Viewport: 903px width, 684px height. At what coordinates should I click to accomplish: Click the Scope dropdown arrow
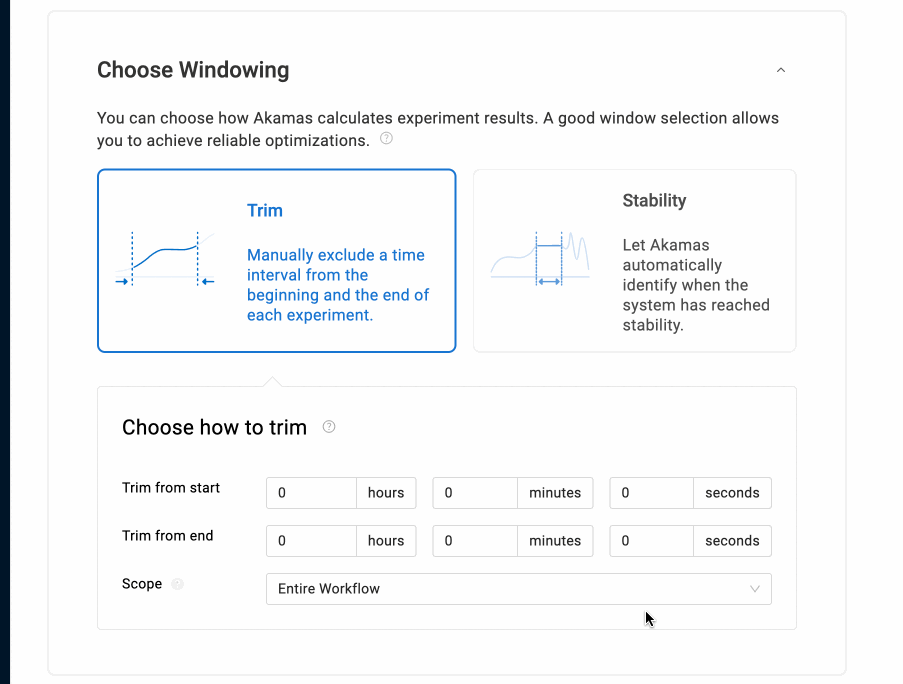(755, 589)
